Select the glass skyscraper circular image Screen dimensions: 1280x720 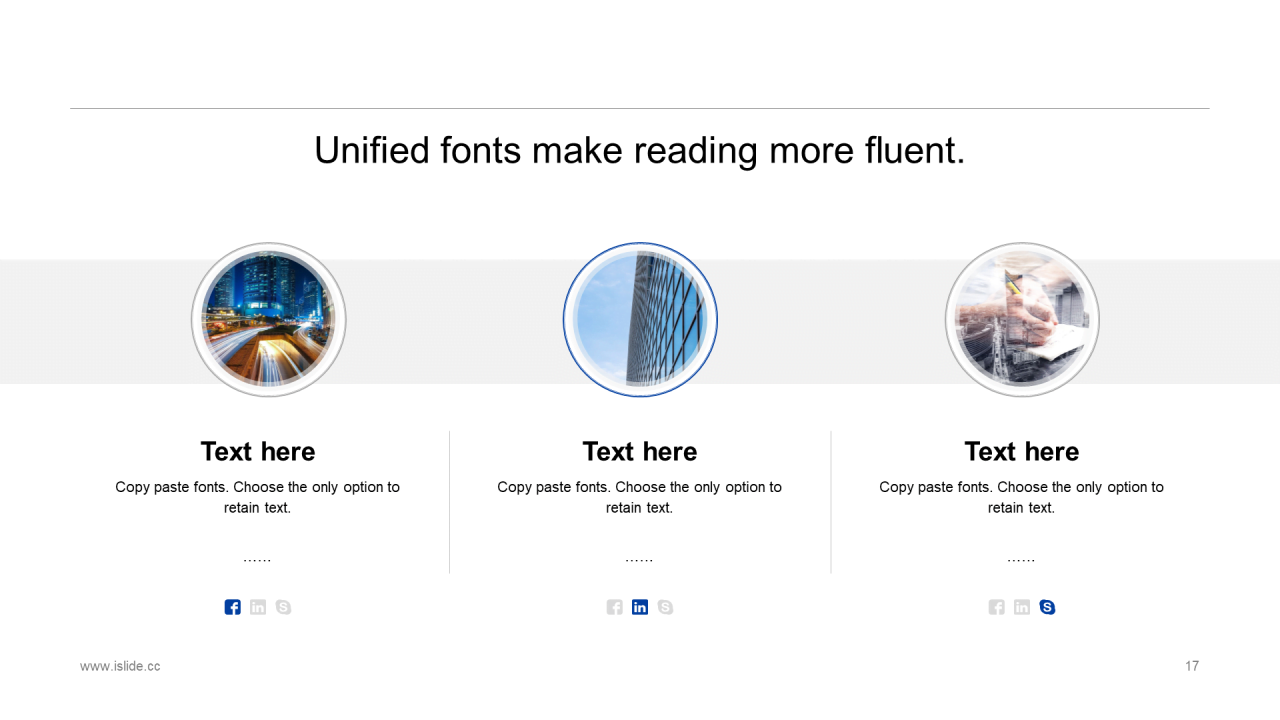click(640, 320)
